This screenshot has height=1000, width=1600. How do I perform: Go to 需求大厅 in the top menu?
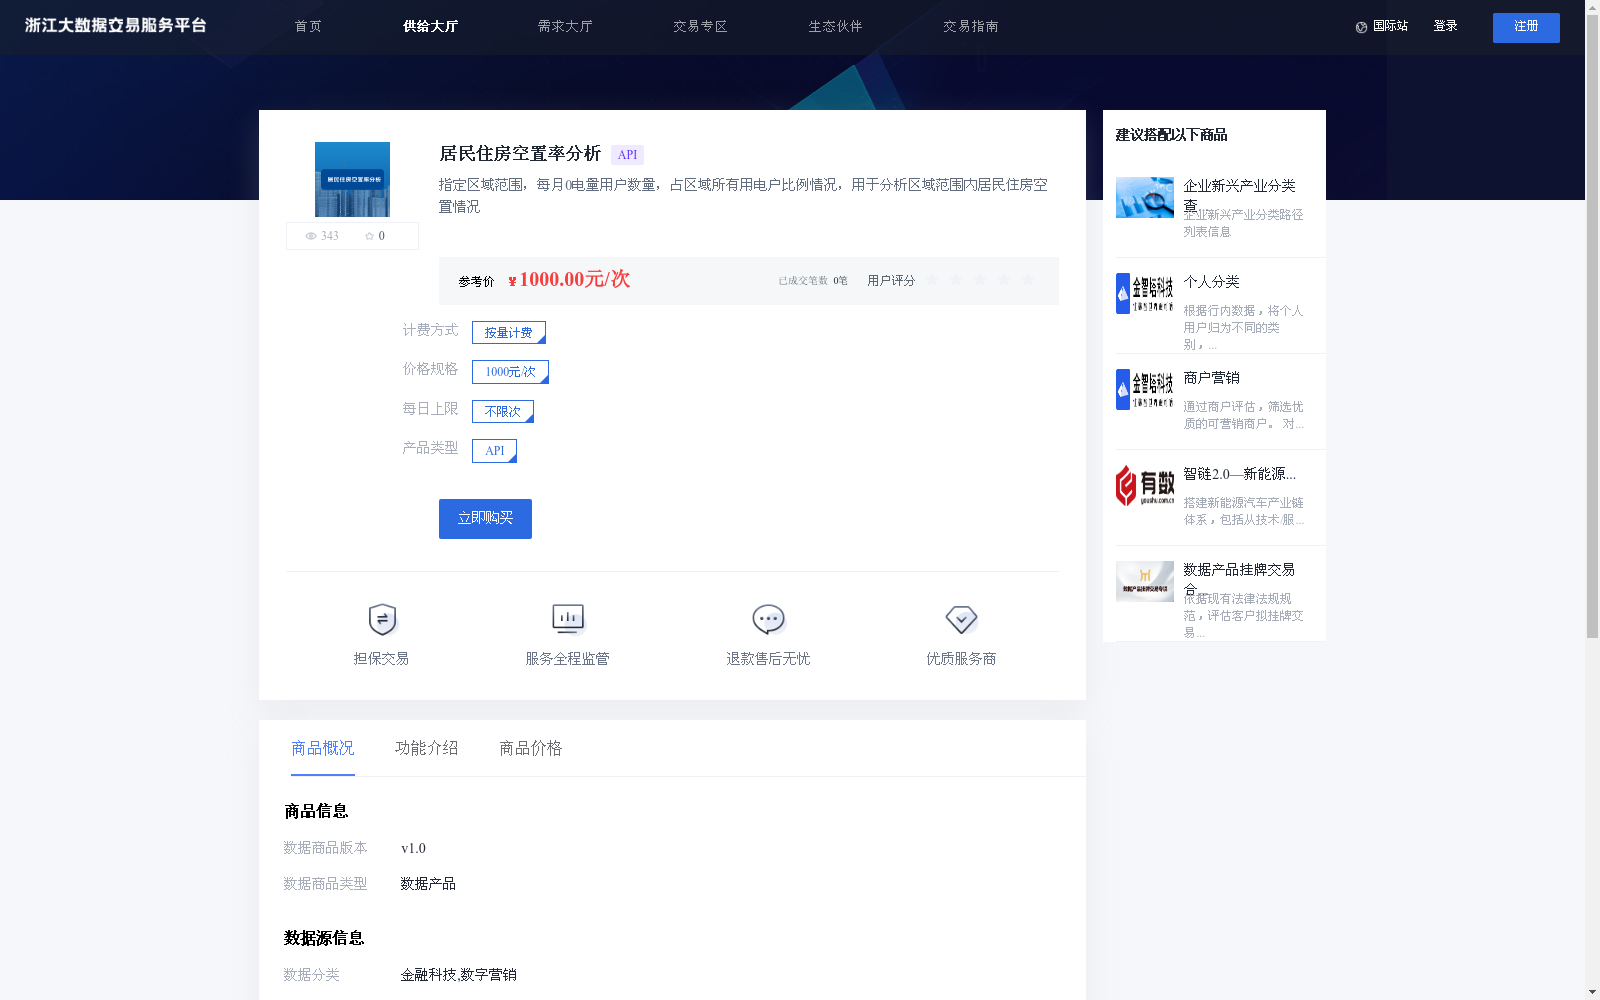point(565,26)
